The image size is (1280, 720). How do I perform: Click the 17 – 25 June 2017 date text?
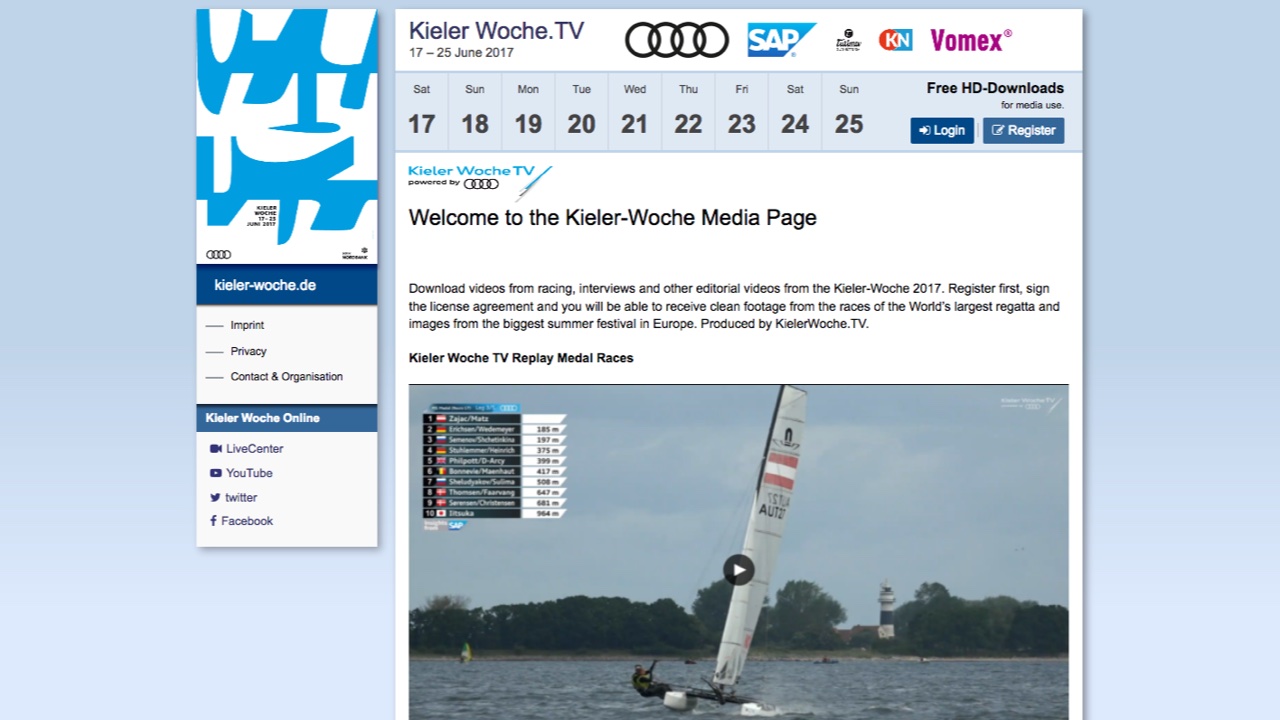point(461,53)
